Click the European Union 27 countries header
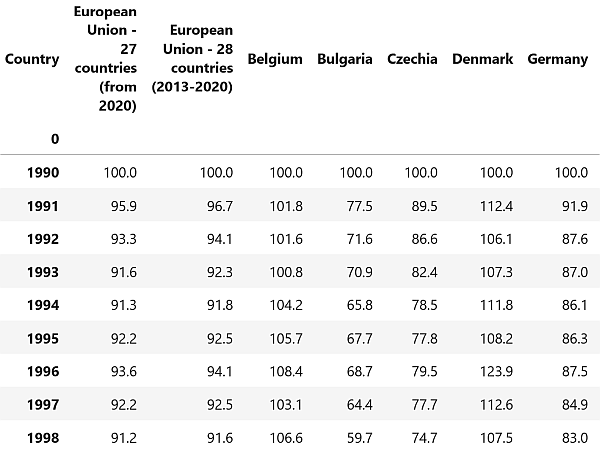This screenshot has height=453, width=600. pos(105,59)
